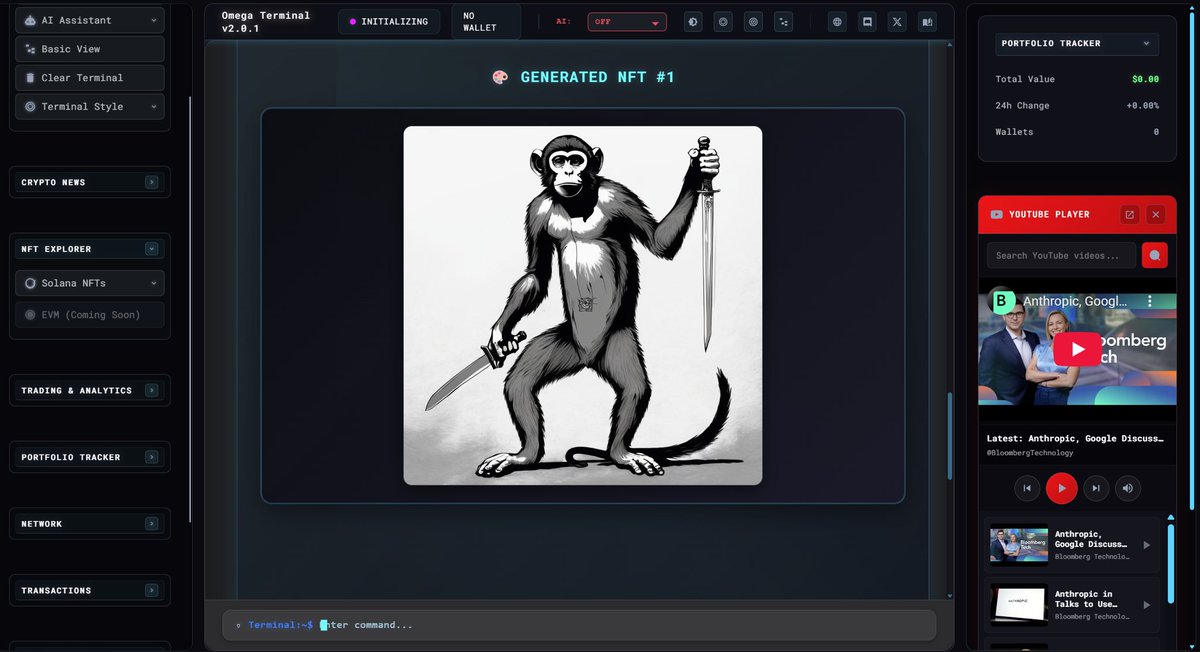Expand the TRANSACTIONS section
1200x652 pixels.
pos(90,590)
